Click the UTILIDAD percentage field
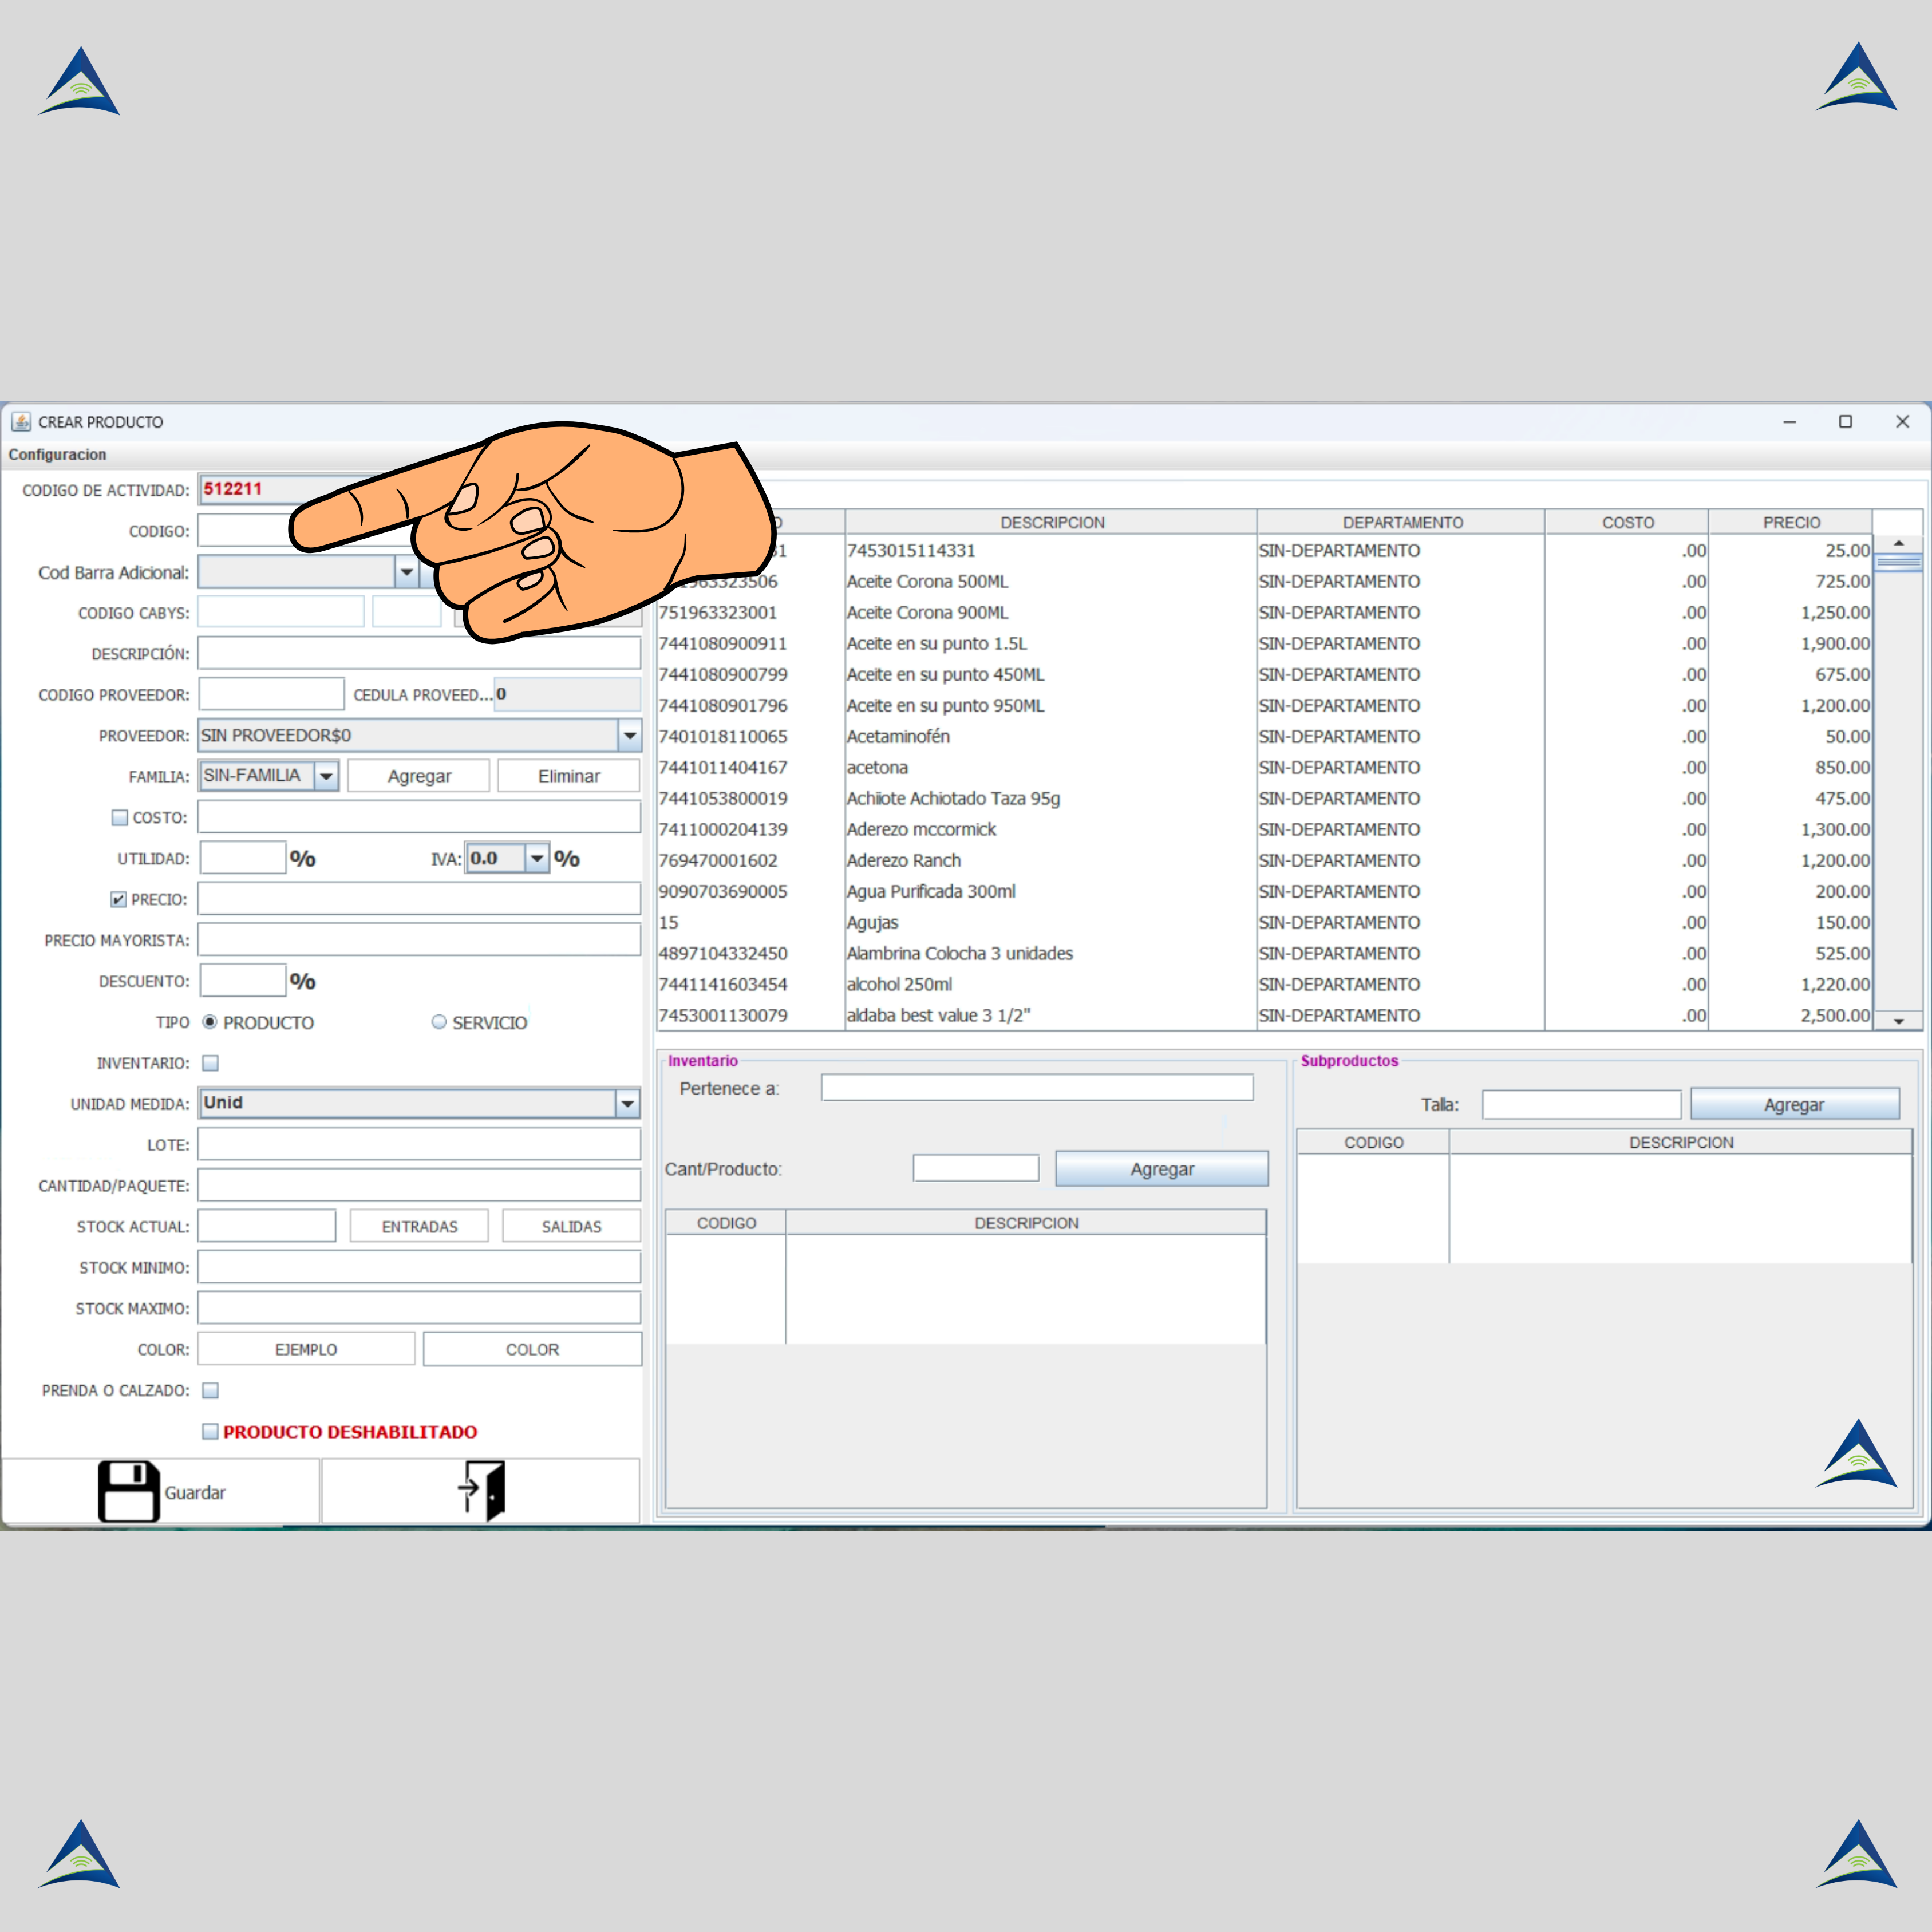1932x1932 pixels. [243, 858]
